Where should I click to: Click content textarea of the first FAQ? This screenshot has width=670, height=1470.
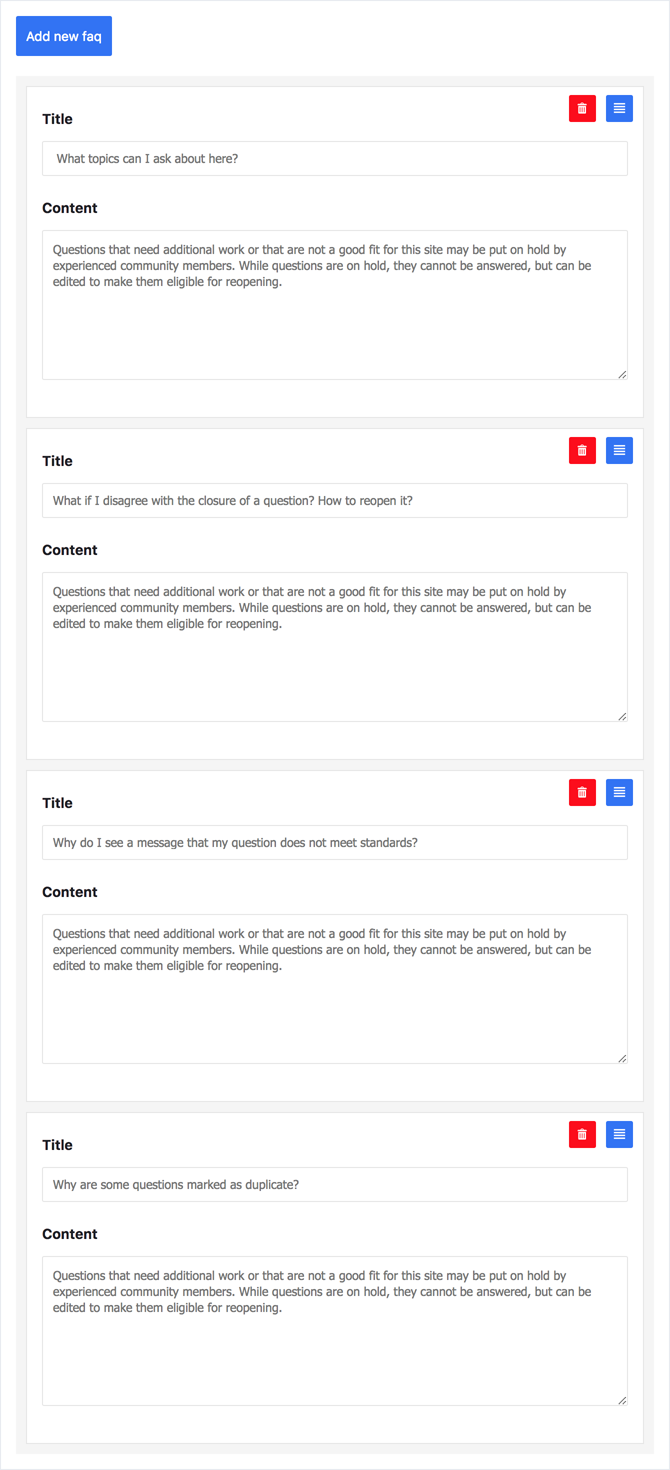tap(335, 305)
